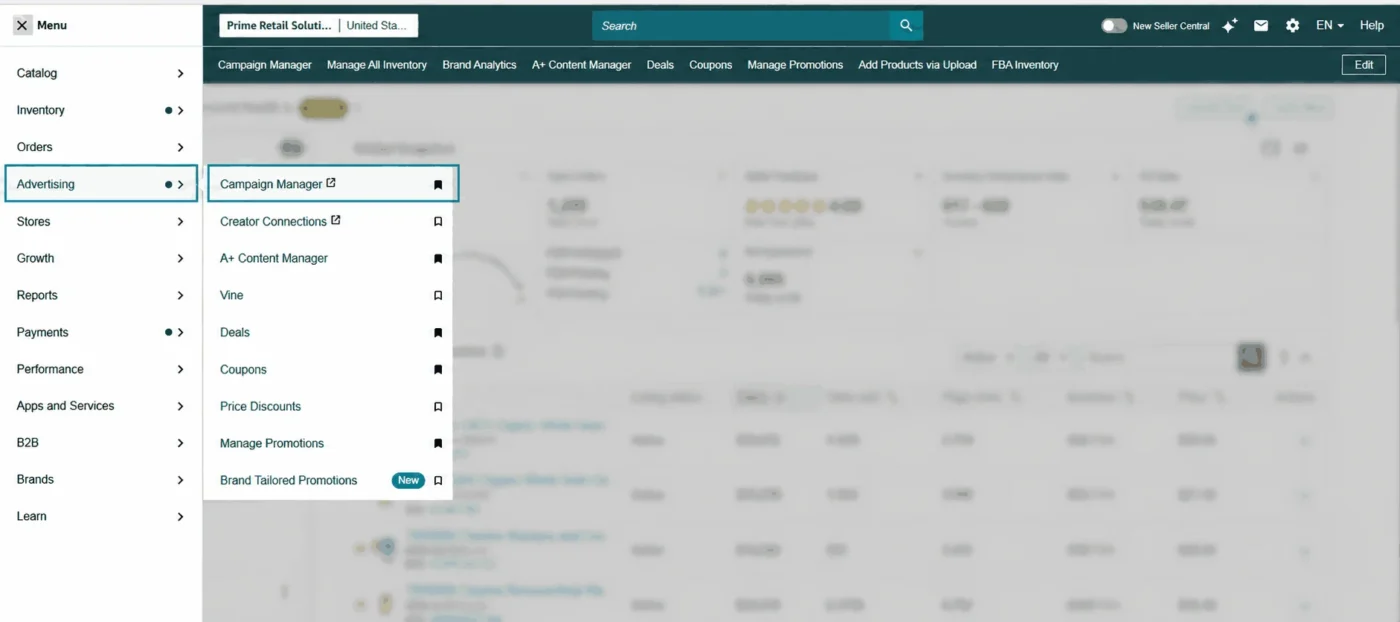Toggle bookmark for Coupons submenu item
Screen dimensions: 1400x622
pyautogui.click(x=438, y=370)
